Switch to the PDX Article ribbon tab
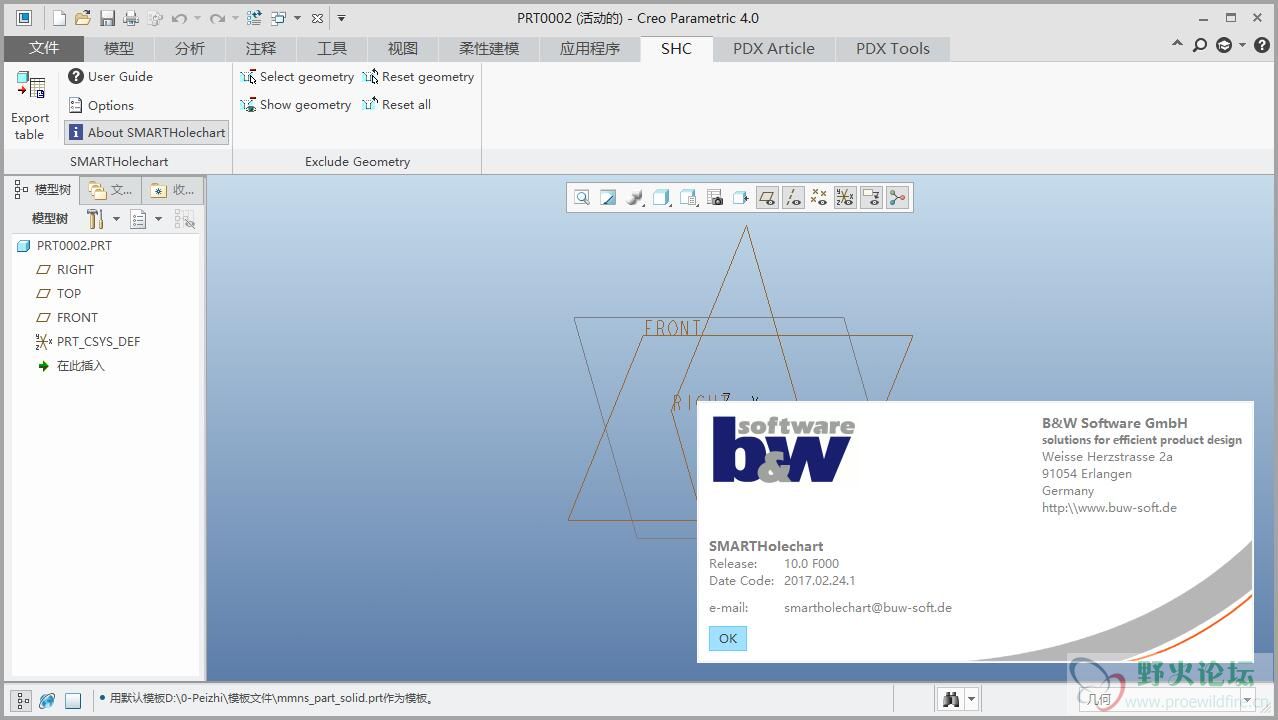 pyautogui.click(x=774, y=48)
